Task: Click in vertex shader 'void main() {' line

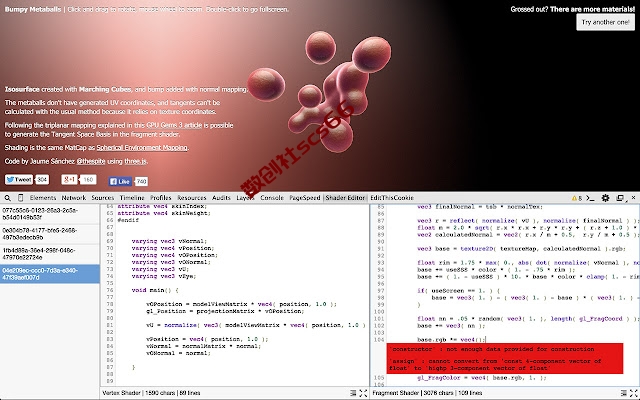Action: point(155,290)
